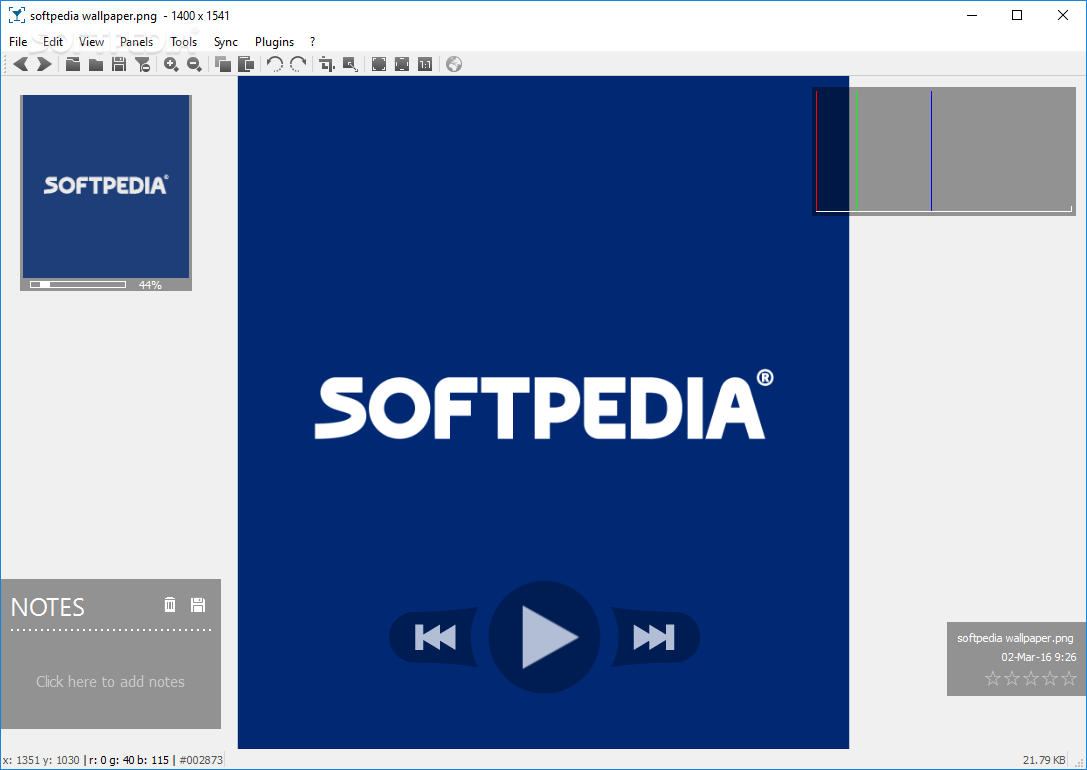Open the Tools menu
The image size is (1087, 770).
click(x=184, y=42)
